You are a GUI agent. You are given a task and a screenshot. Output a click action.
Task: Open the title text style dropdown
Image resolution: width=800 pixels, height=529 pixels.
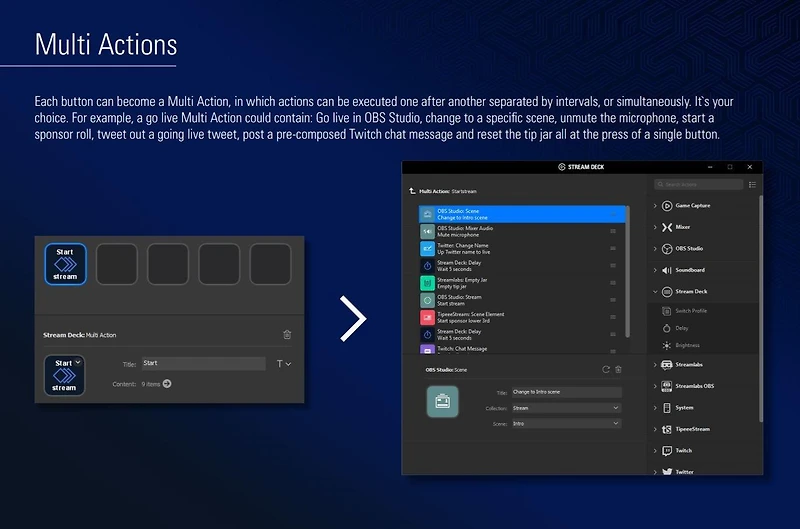coord(284,364)
